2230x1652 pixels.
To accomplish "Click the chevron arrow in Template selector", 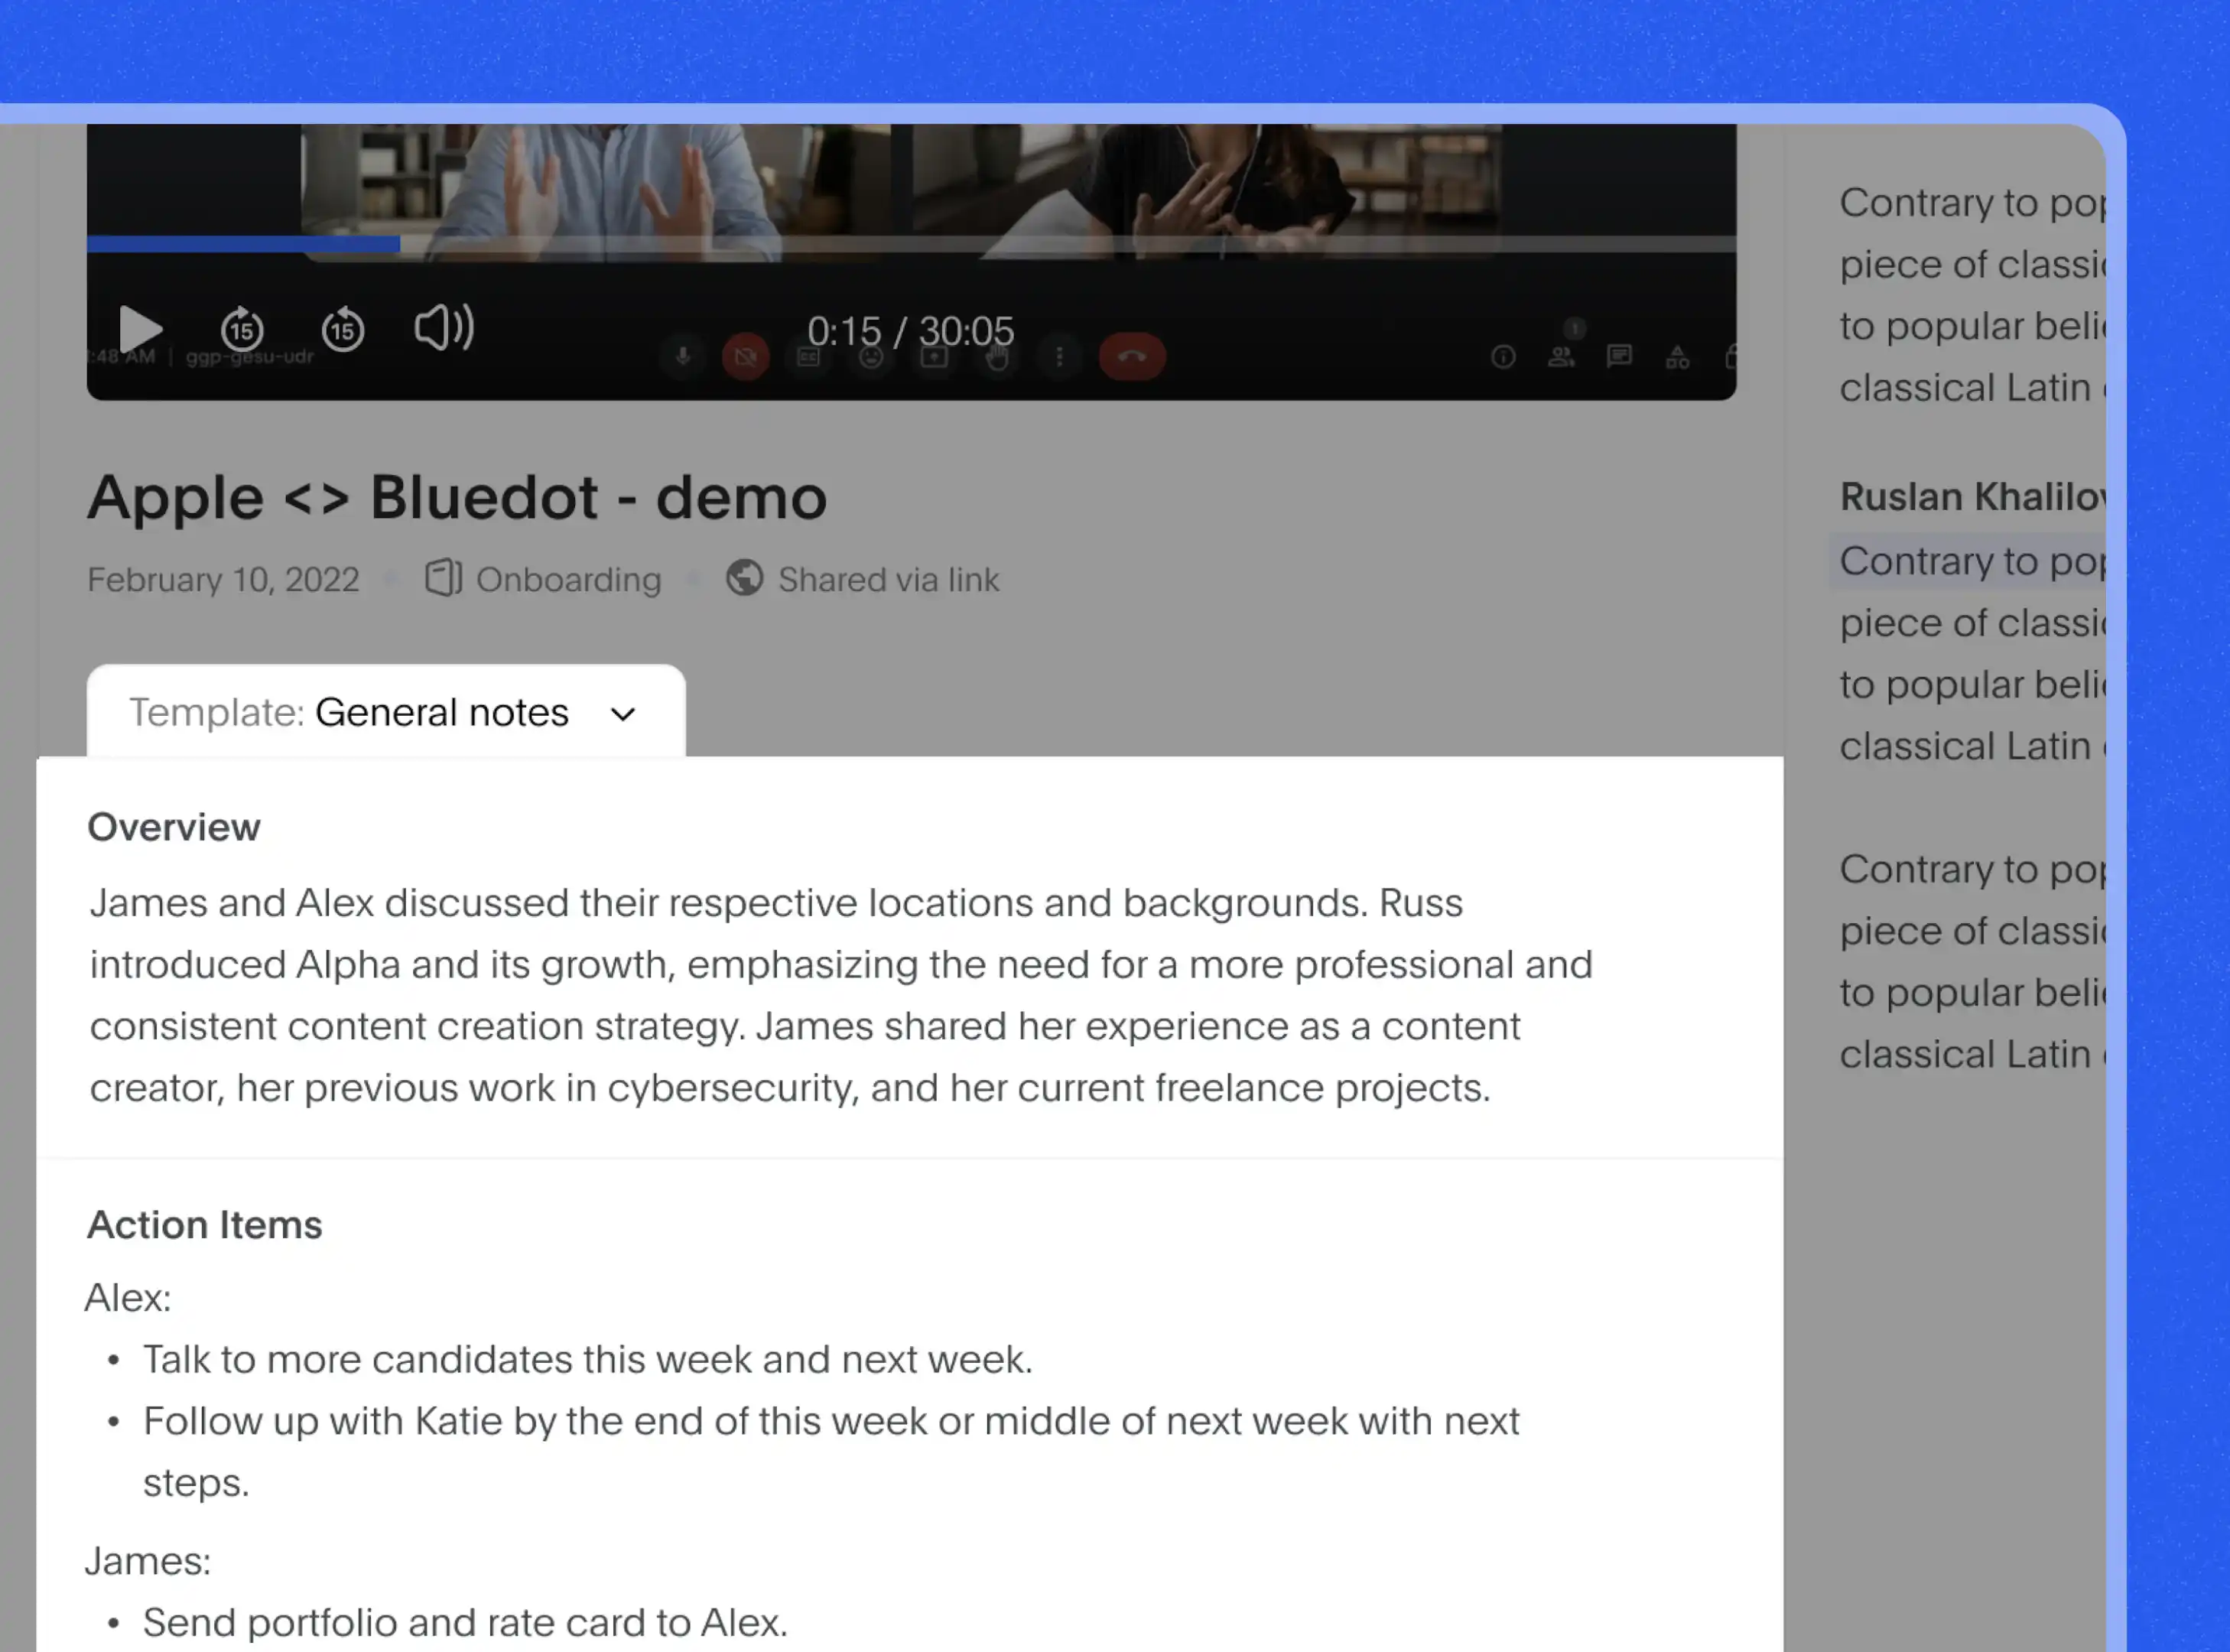I will (x=623, y=715).
